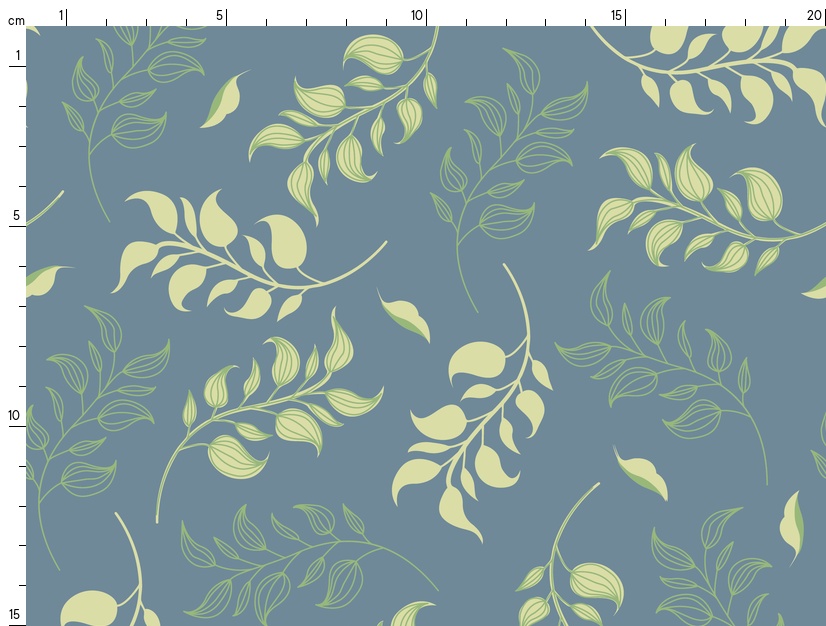Select the outlined leaf branch at bottom center
The width and height of the screenshot is (826, 626).
point(300,560)
